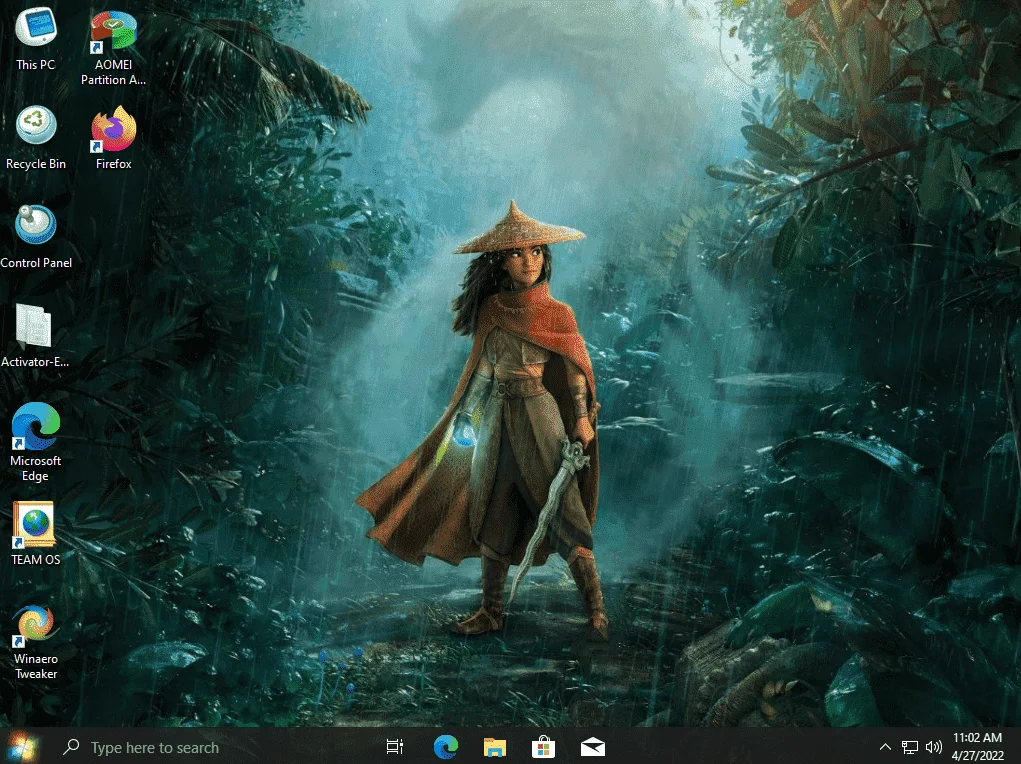
Task: Select the This PC desktop icon
Action: [36, 38]
